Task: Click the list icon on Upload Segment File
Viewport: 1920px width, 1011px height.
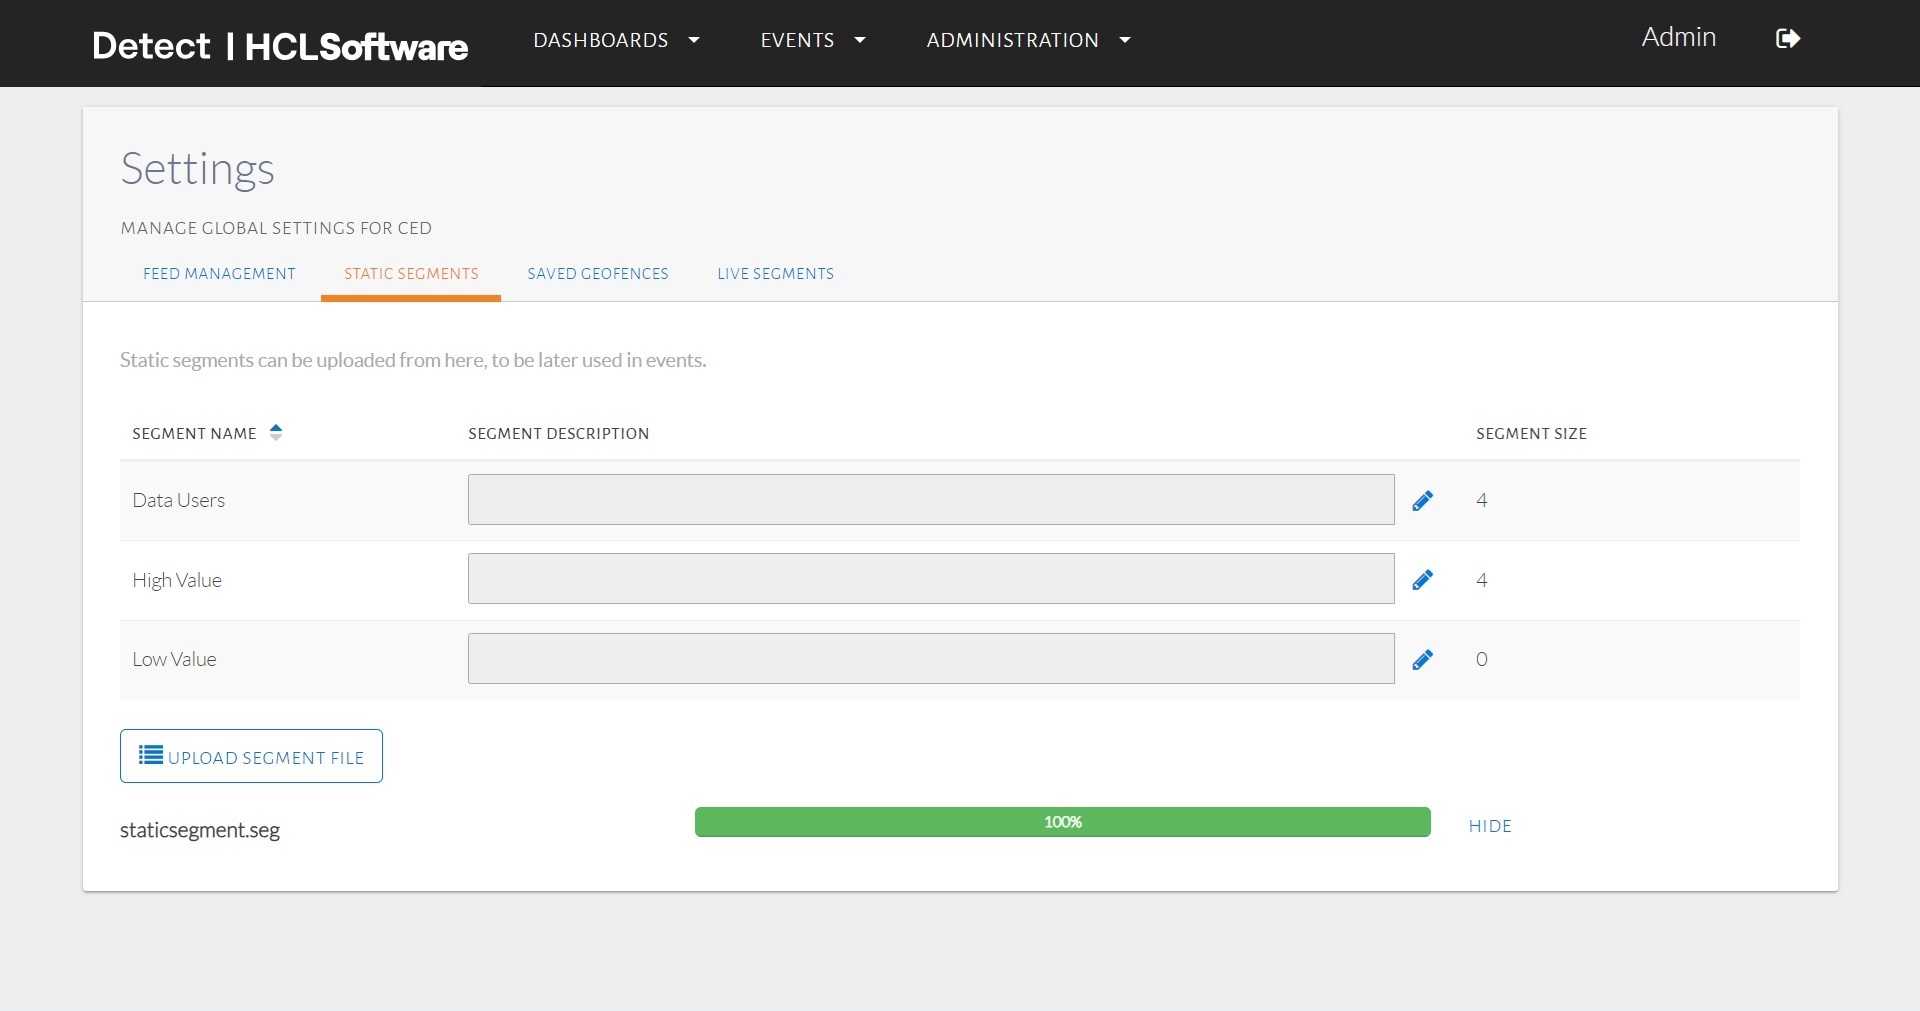Action: pos(150,756)
